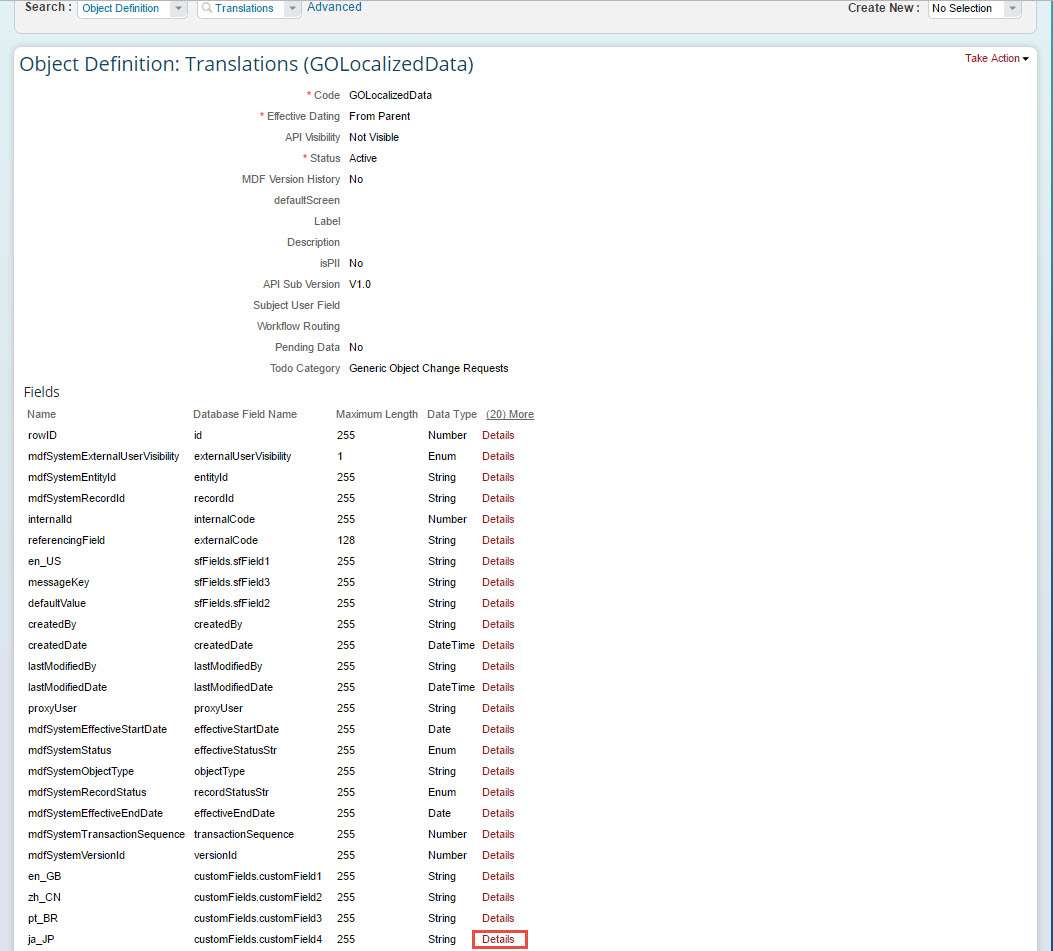Expand the Translations search dropdown arrow

[x=292, y=8]
